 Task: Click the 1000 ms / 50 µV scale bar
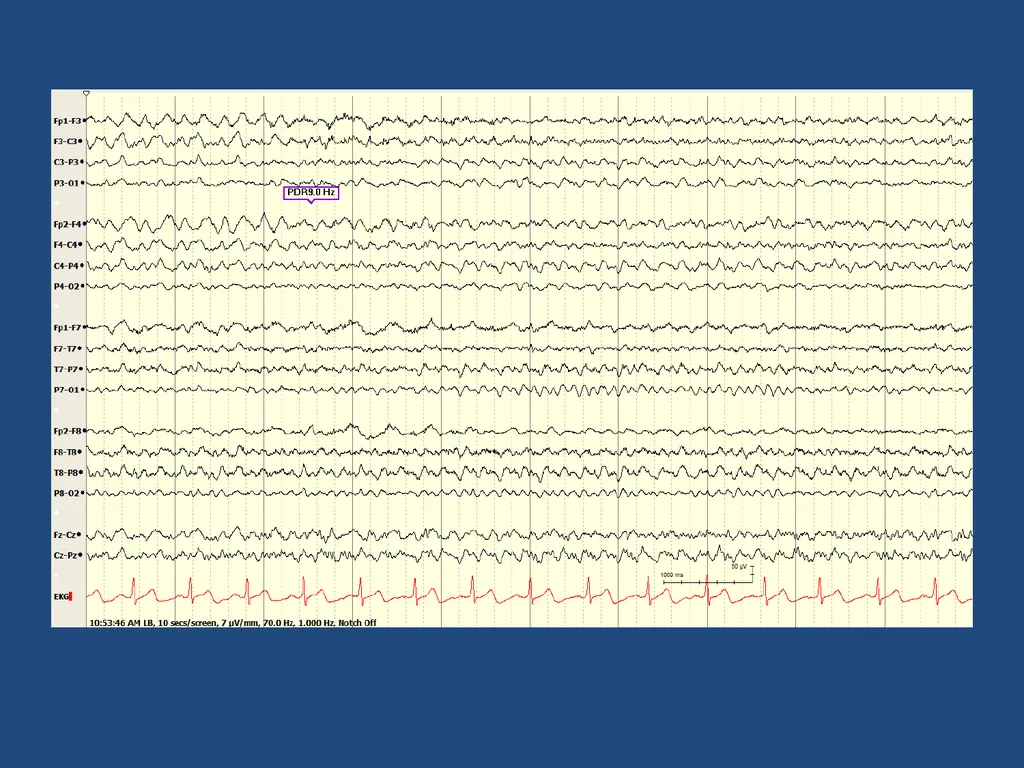pyautogui.click(x=708, y=575)
